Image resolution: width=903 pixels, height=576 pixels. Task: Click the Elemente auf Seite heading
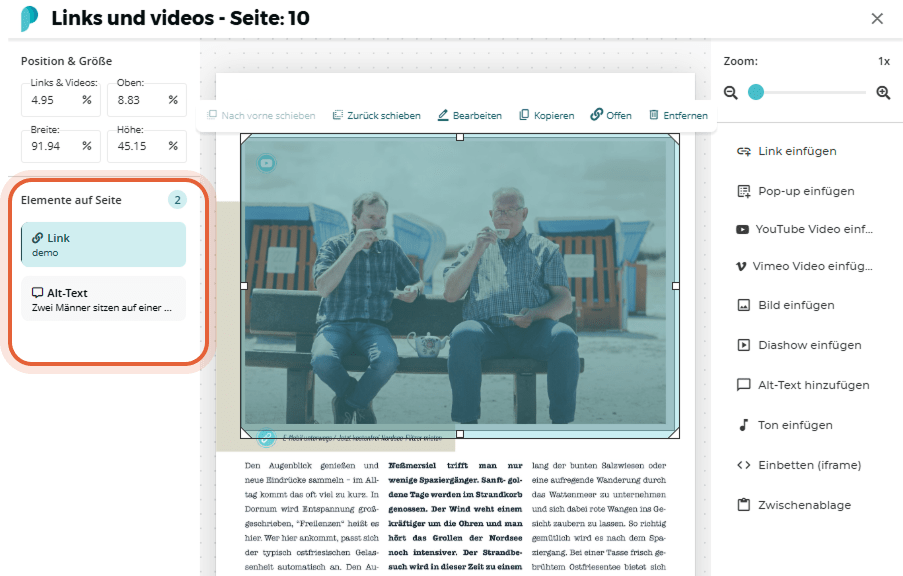pyautogui.click(x=71, y=200)
